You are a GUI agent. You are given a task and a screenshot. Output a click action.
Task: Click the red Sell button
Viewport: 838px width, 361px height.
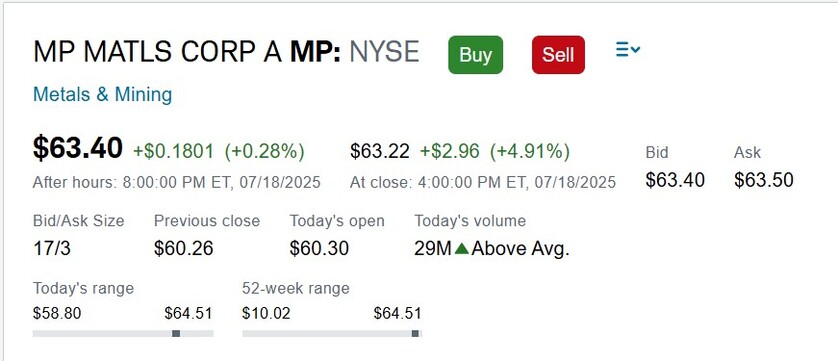coord(558,55)
